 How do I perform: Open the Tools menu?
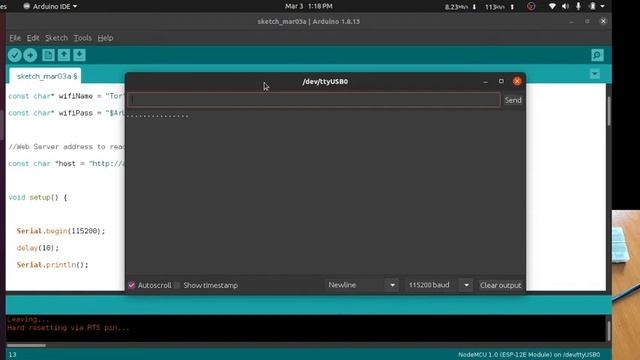(x=82, y=38)
